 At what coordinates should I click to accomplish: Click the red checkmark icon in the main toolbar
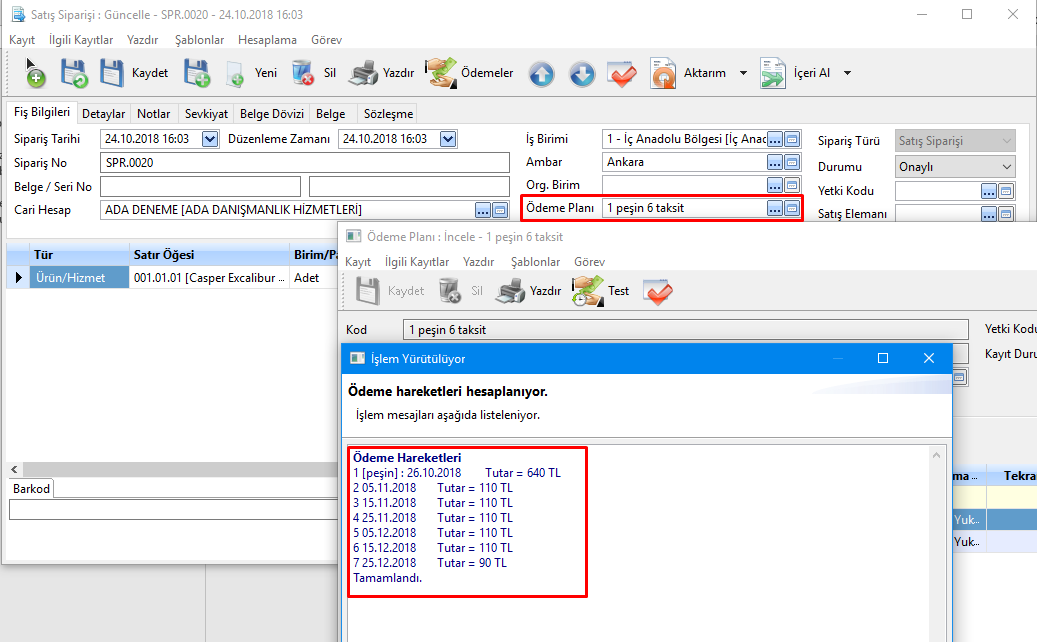point(622,74)
